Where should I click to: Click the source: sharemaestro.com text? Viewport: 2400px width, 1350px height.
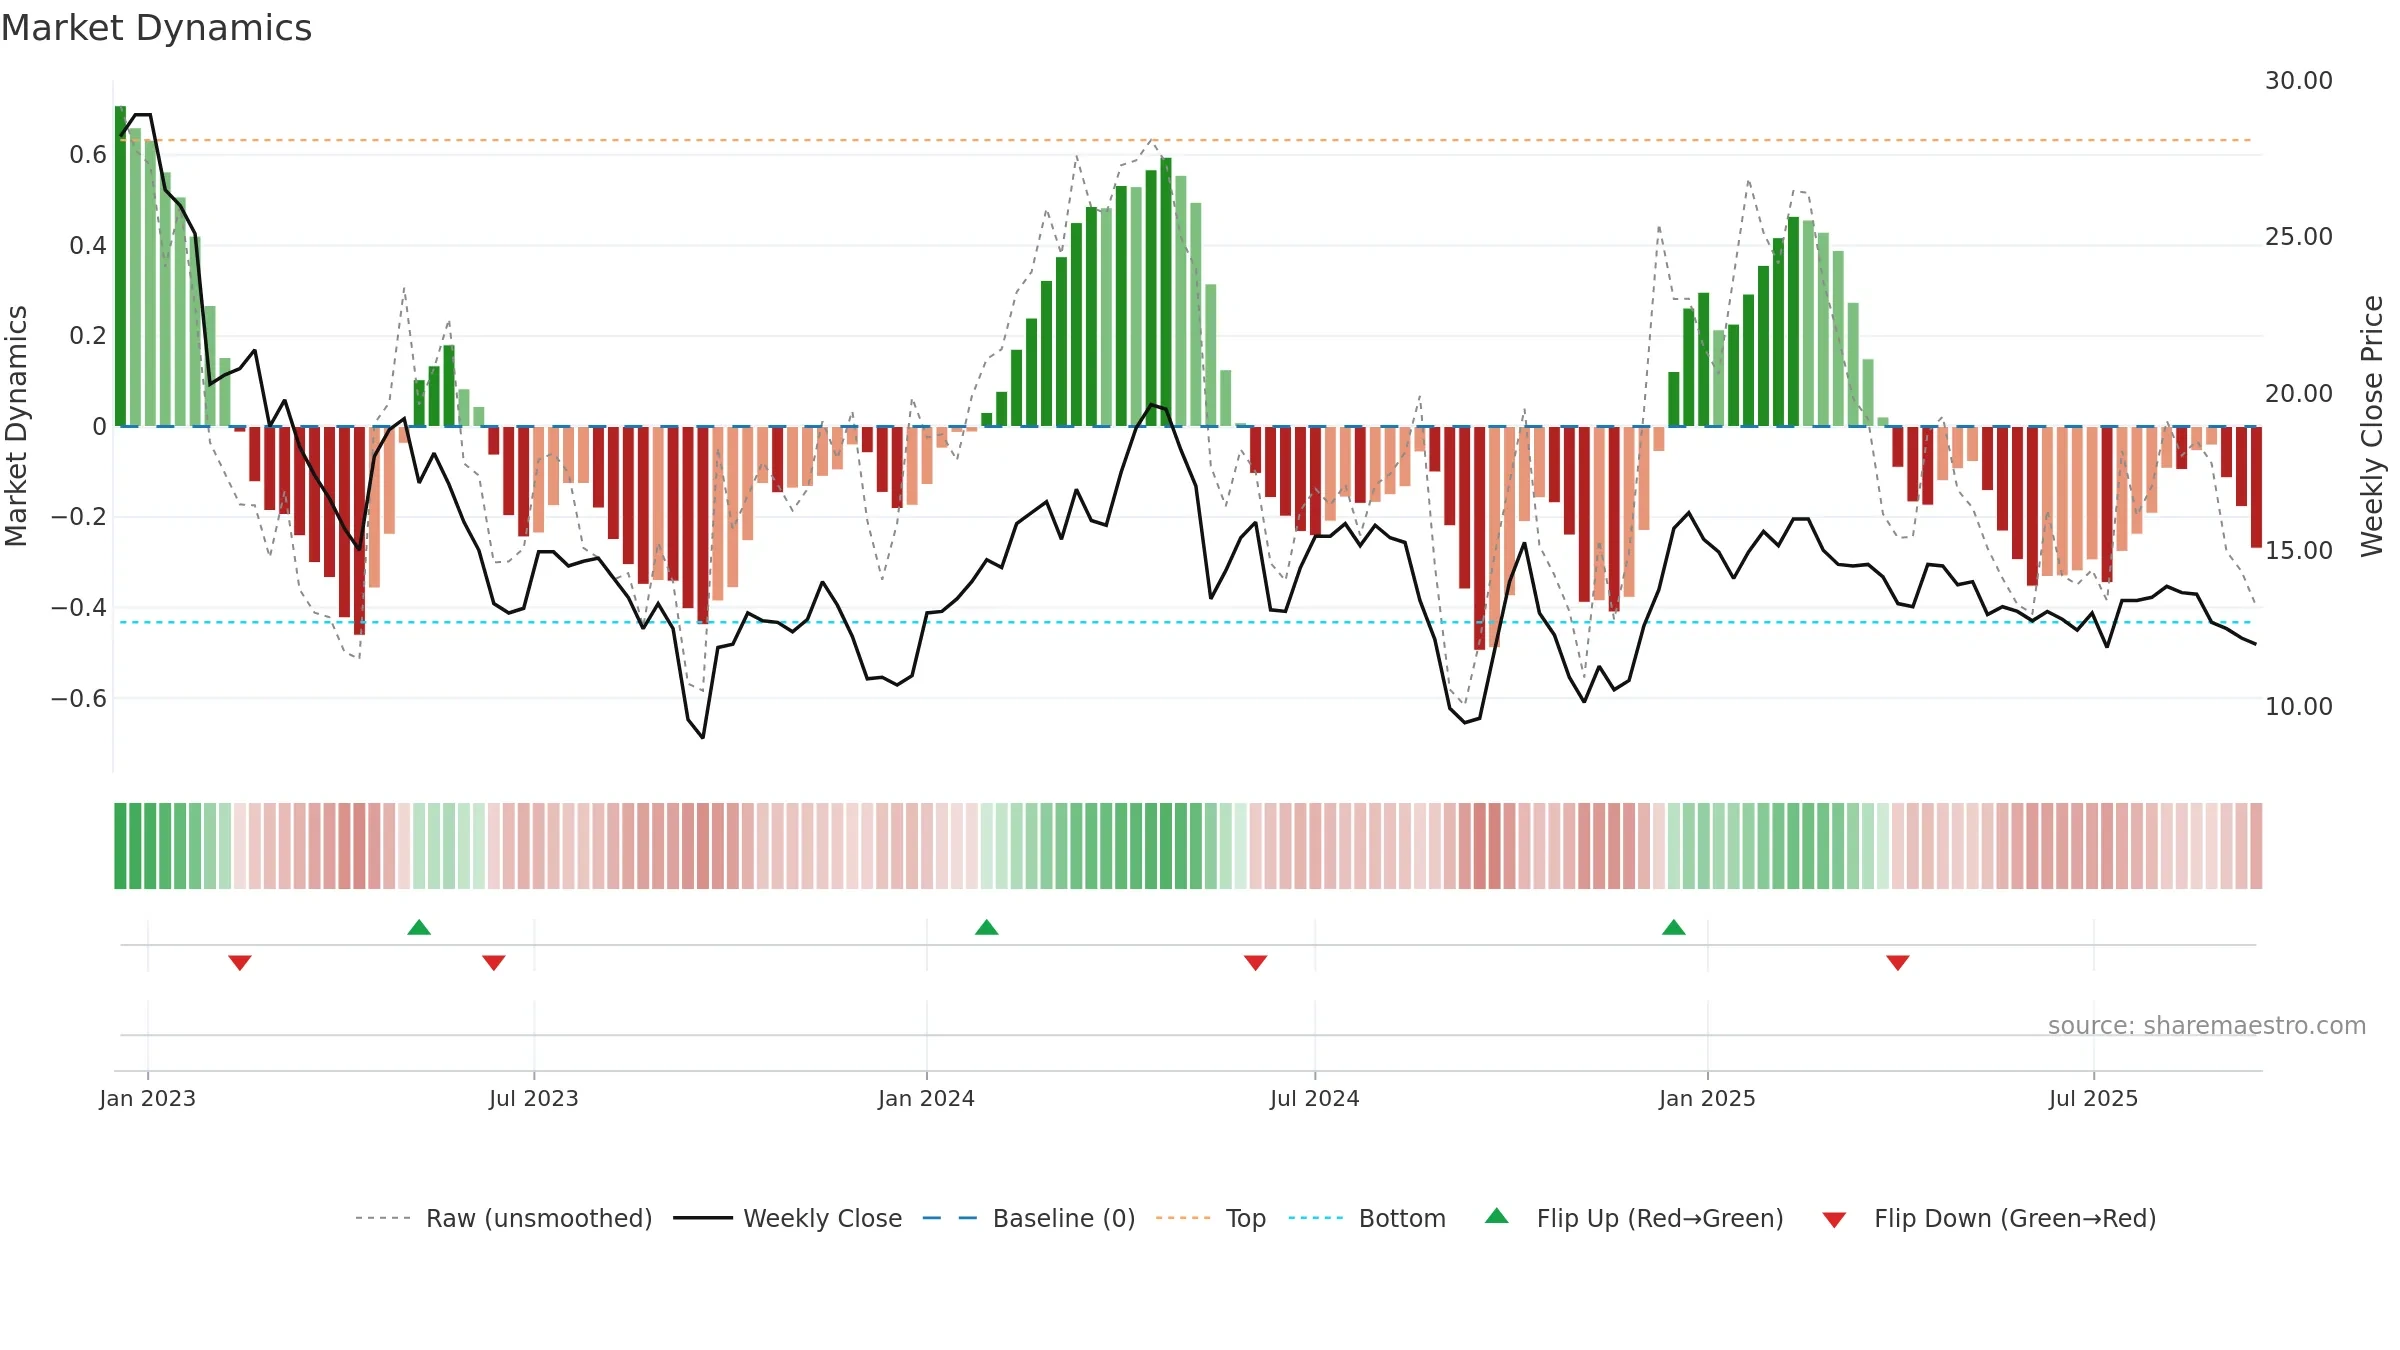click(2206, 1025)
